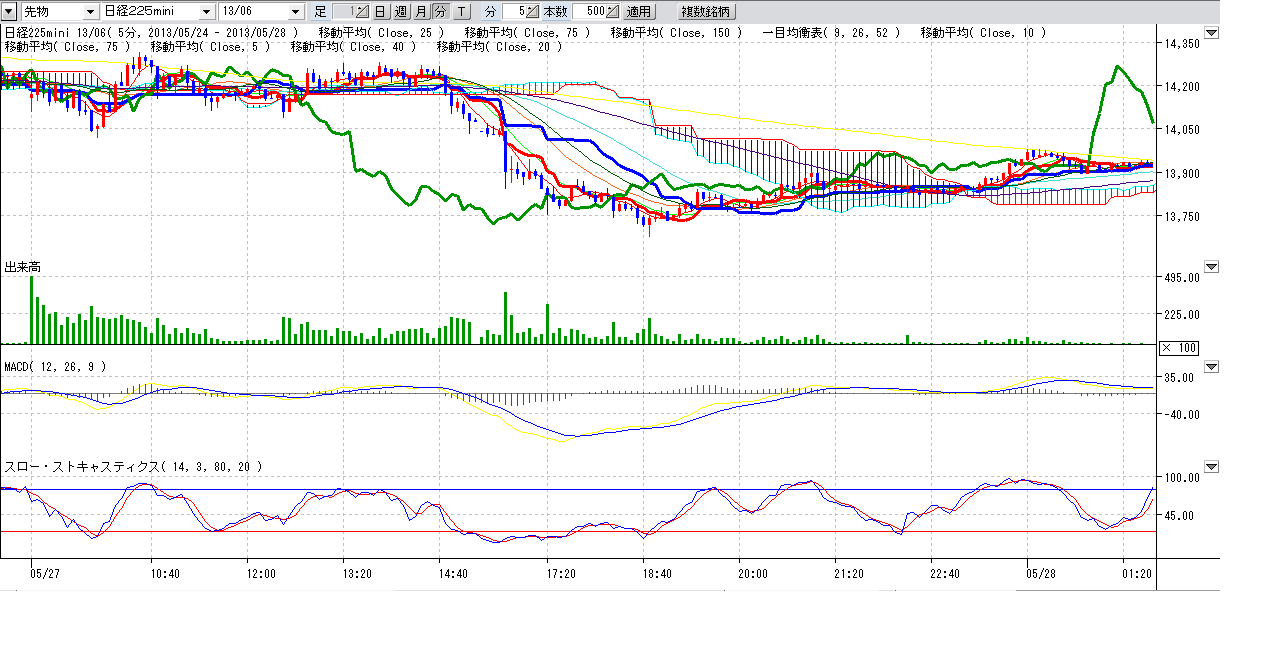Open the price chart panel menu arrow
Image resolution: width=1272 pixels, height=658 pixels.
point(1212,33)
